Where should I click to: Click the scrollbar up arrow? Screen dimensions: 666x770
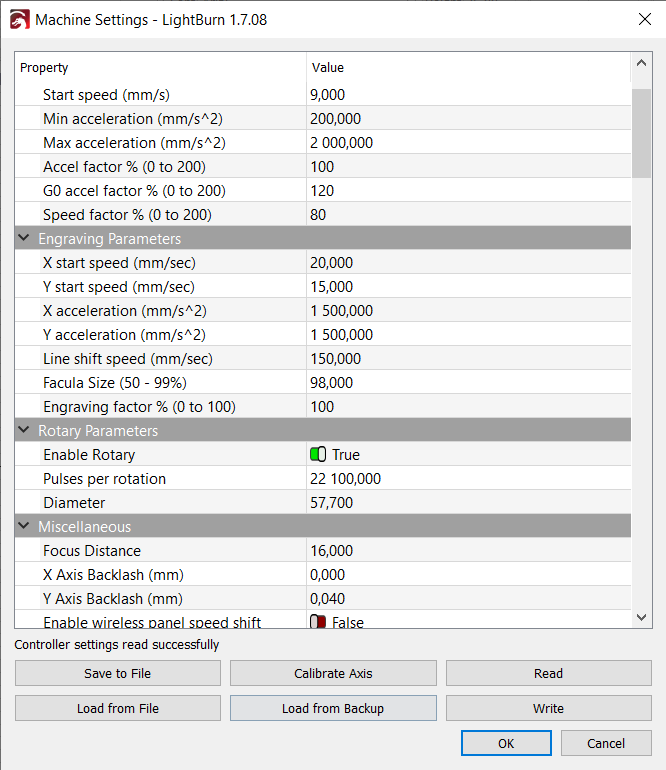(x=641, y=63)
